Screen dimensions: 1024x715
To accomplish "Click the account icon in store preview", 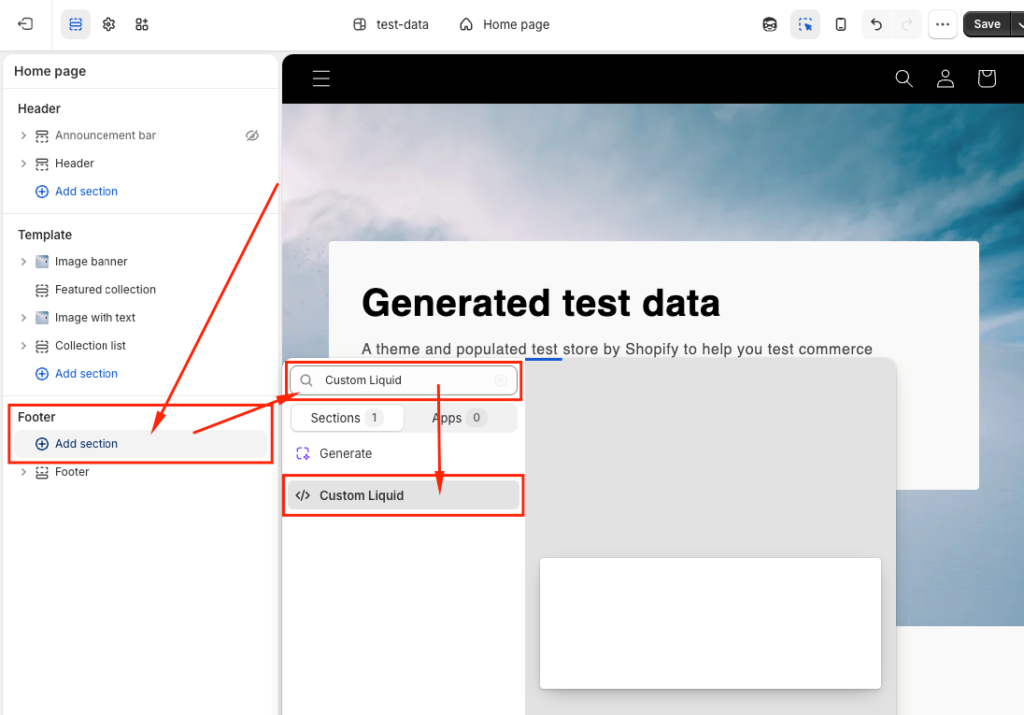I will (x=945, y=78).
